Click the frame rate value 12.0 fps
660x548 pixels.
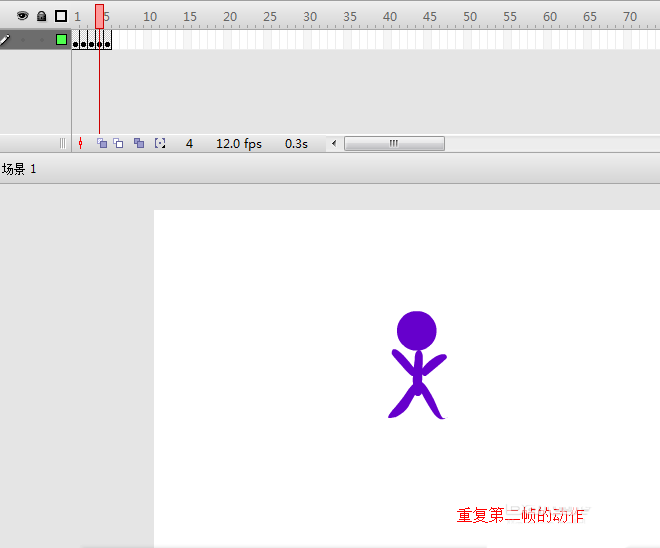[x=239, y=144]
